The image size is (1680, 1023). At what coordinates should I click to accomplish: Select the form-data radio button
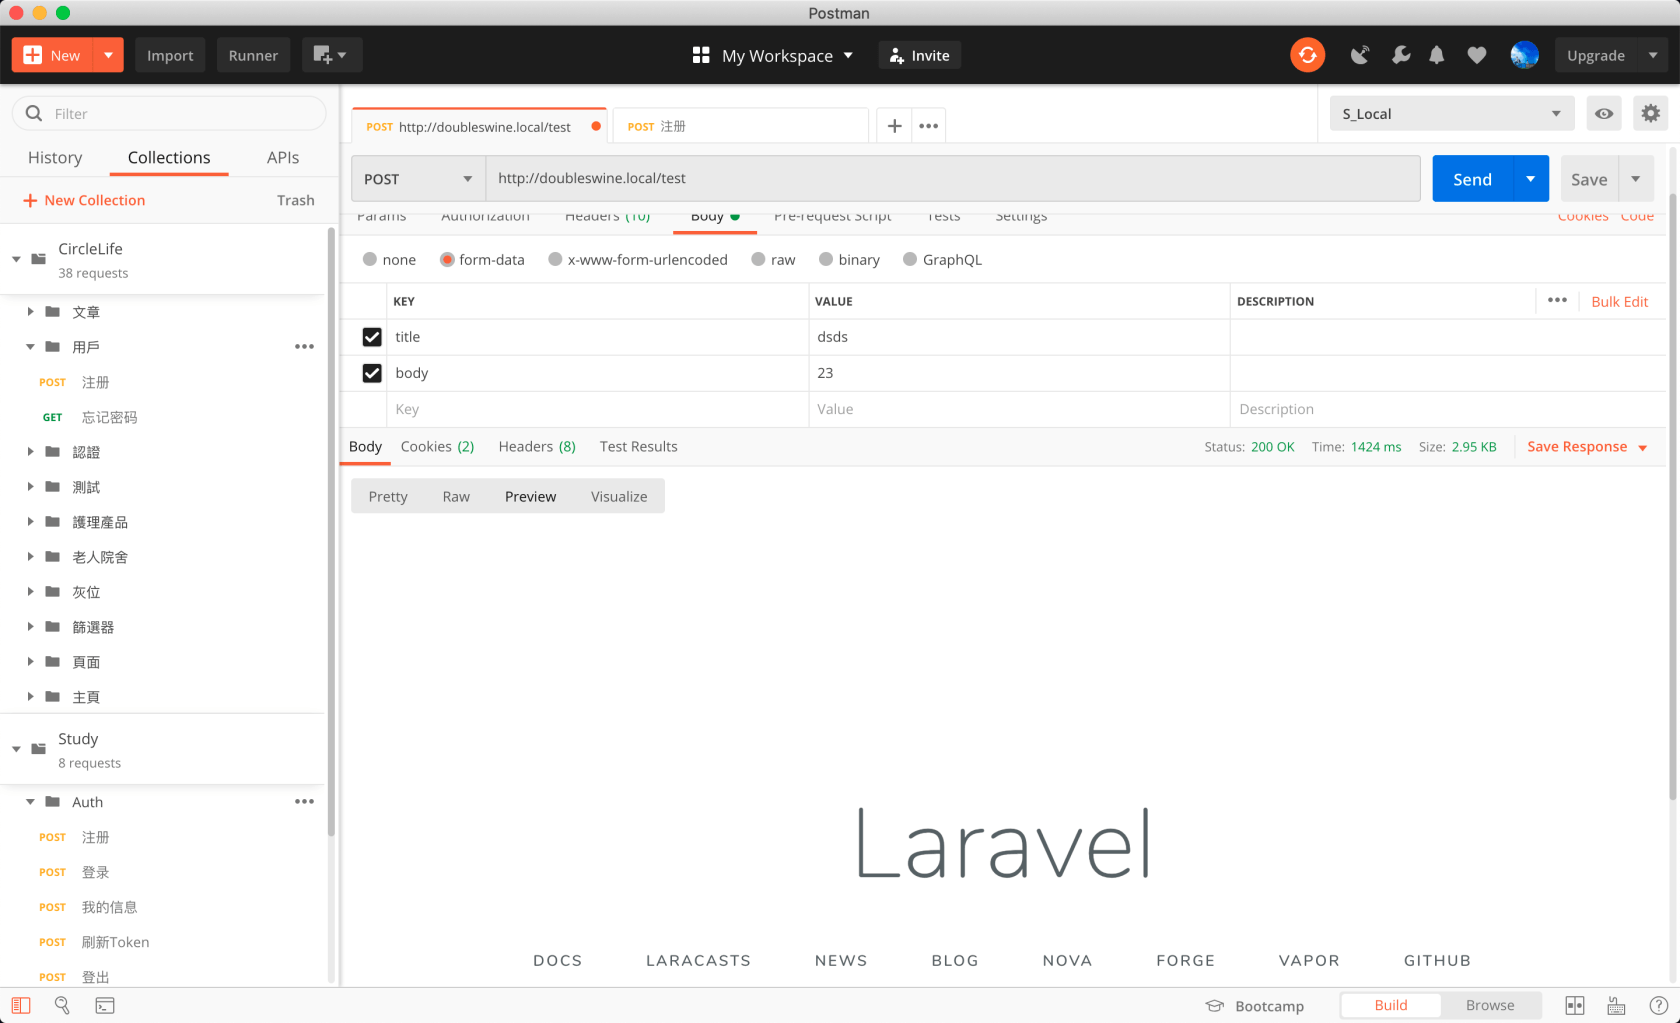447,259
